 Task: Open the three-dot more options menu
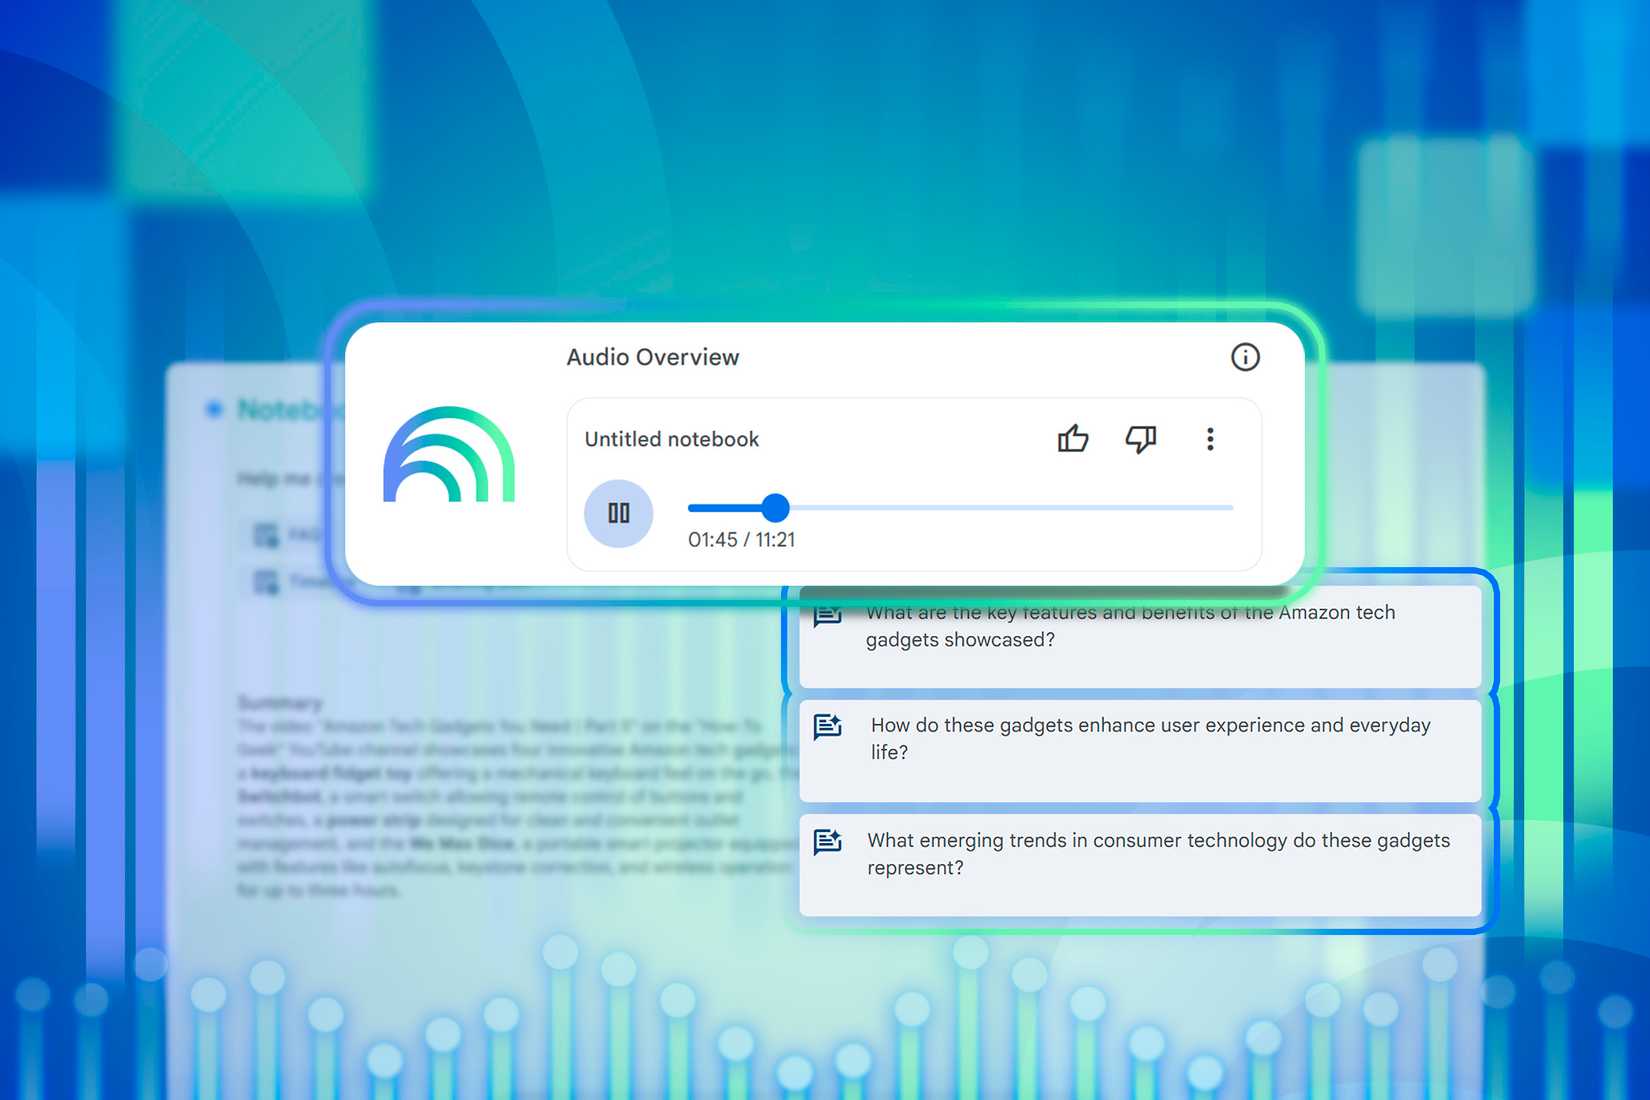click(1210, 439)
